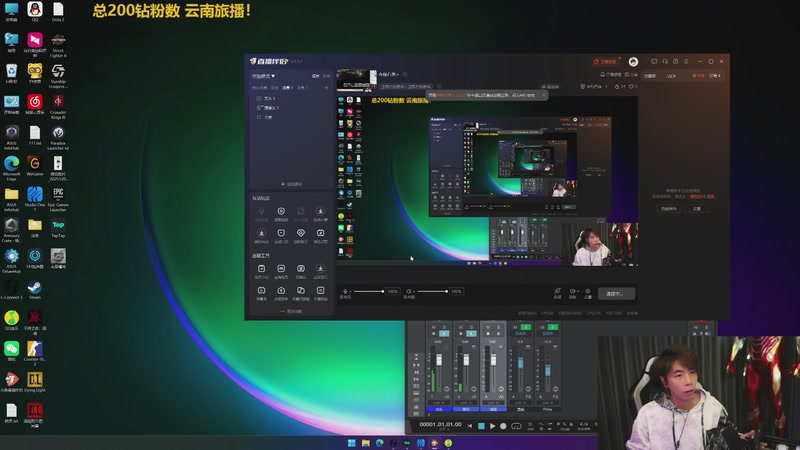
Task: Open the diamond icon tool in the left panel
Action: point(301,233)
